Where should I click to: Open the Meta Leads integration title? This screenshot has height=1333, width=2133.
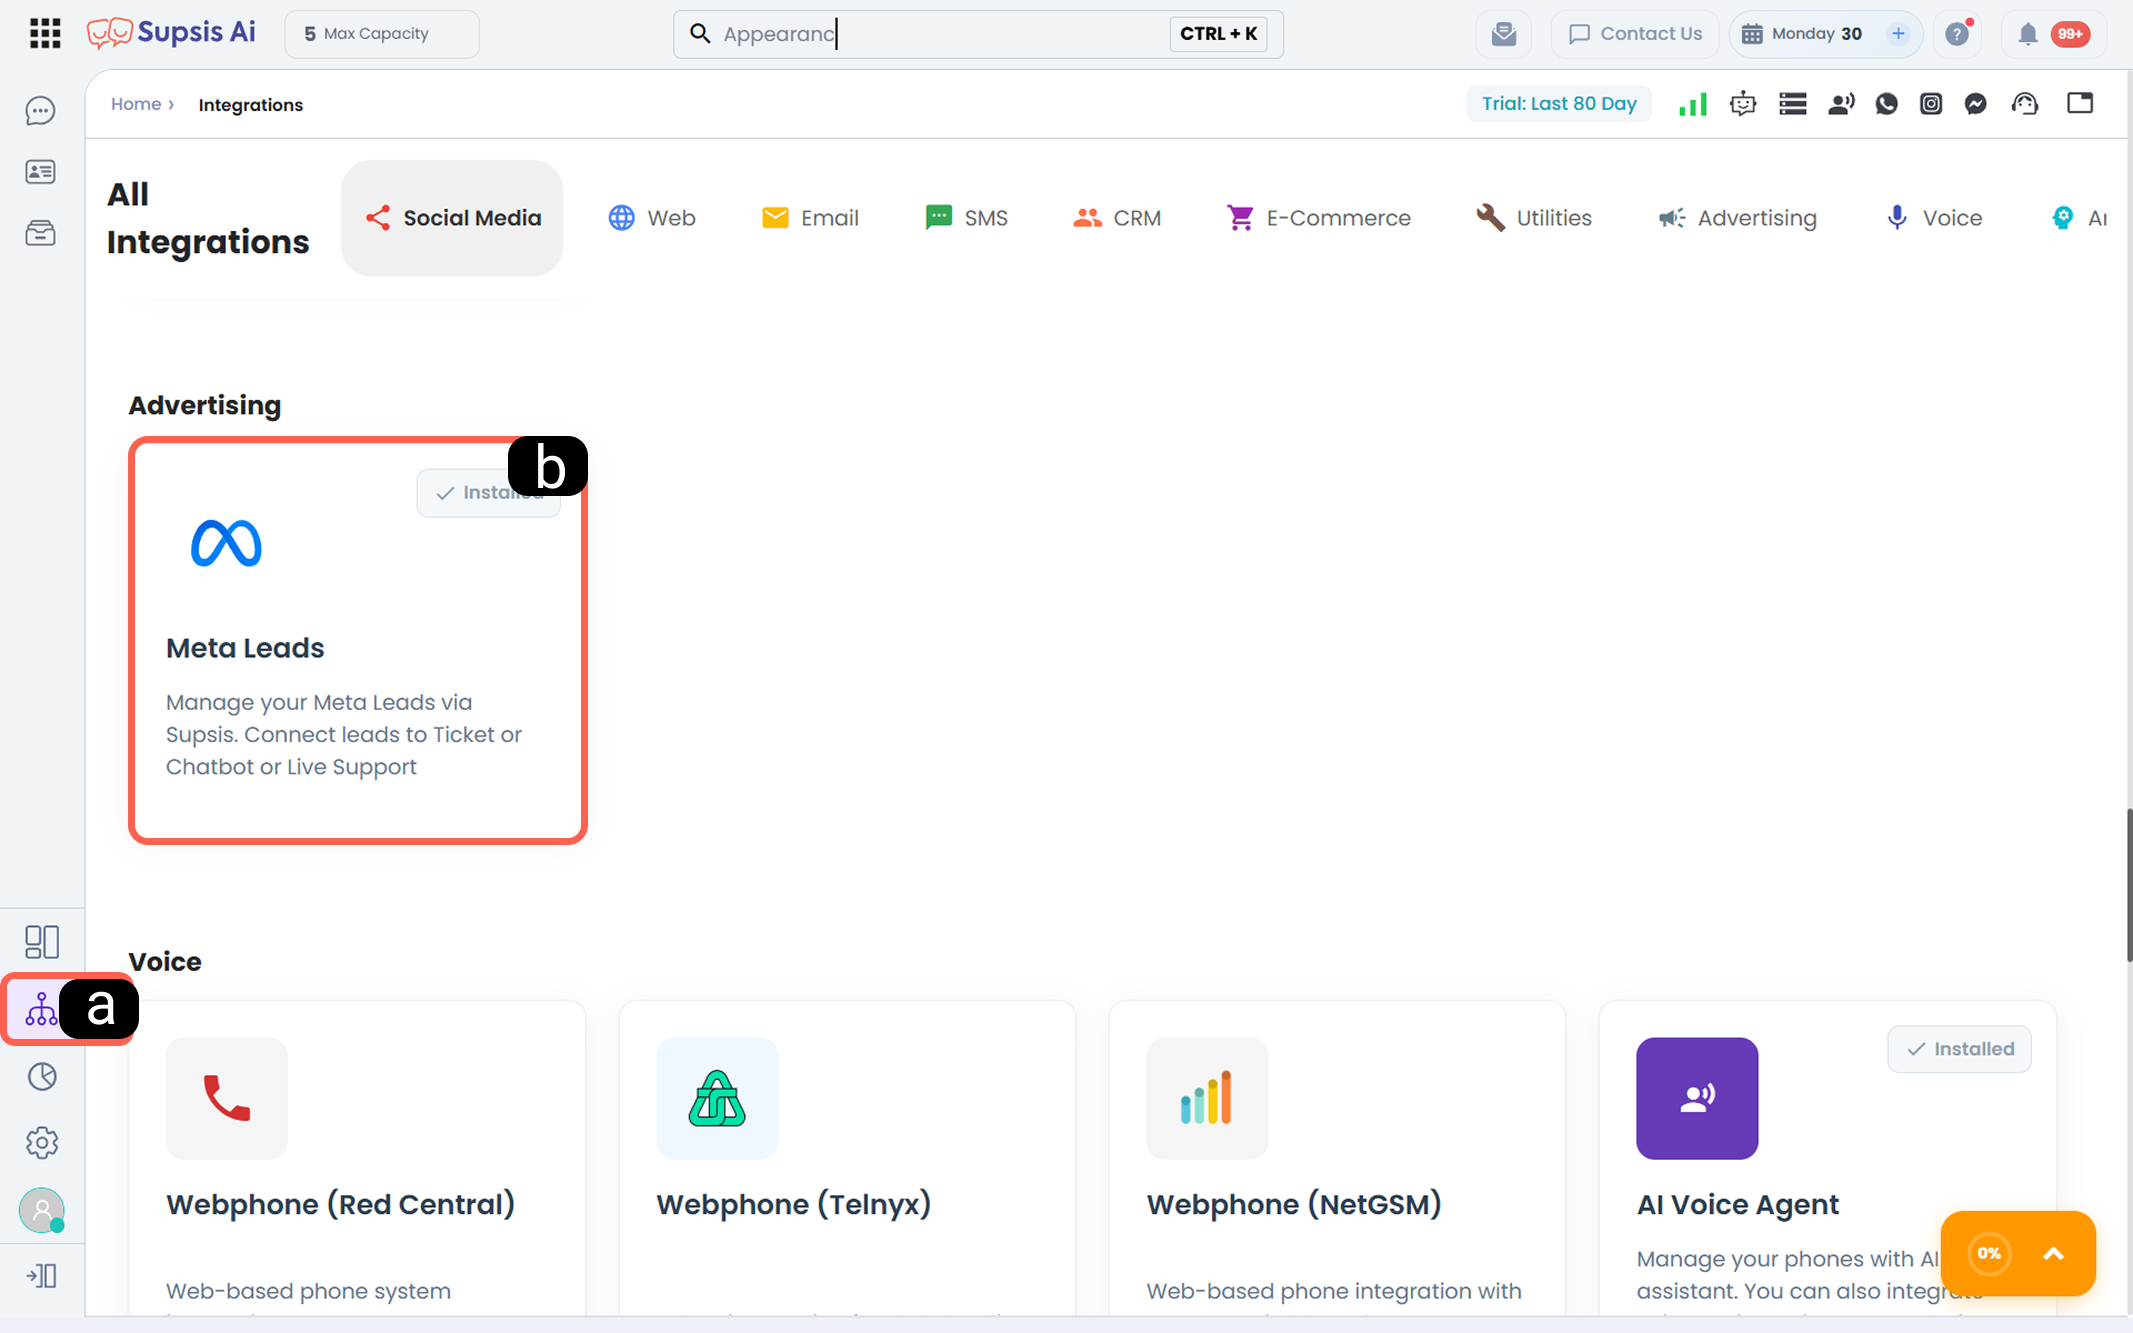tap(245, 648)
